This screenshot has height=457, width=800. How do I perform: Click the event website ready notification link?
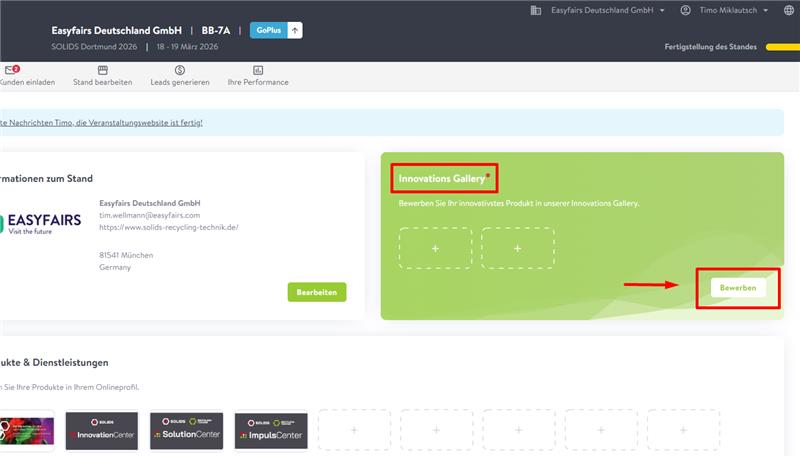click(x=100, y=122)
